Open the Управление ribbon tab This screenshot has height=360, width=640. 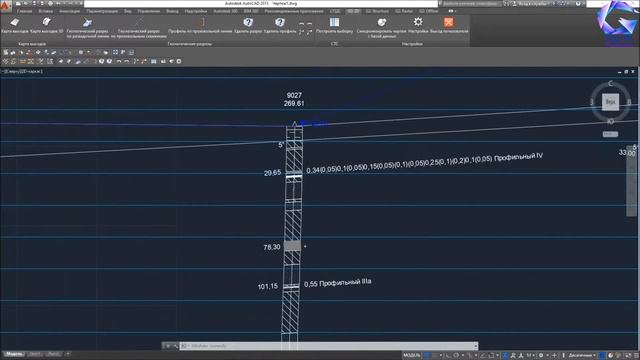coord(149,11)
